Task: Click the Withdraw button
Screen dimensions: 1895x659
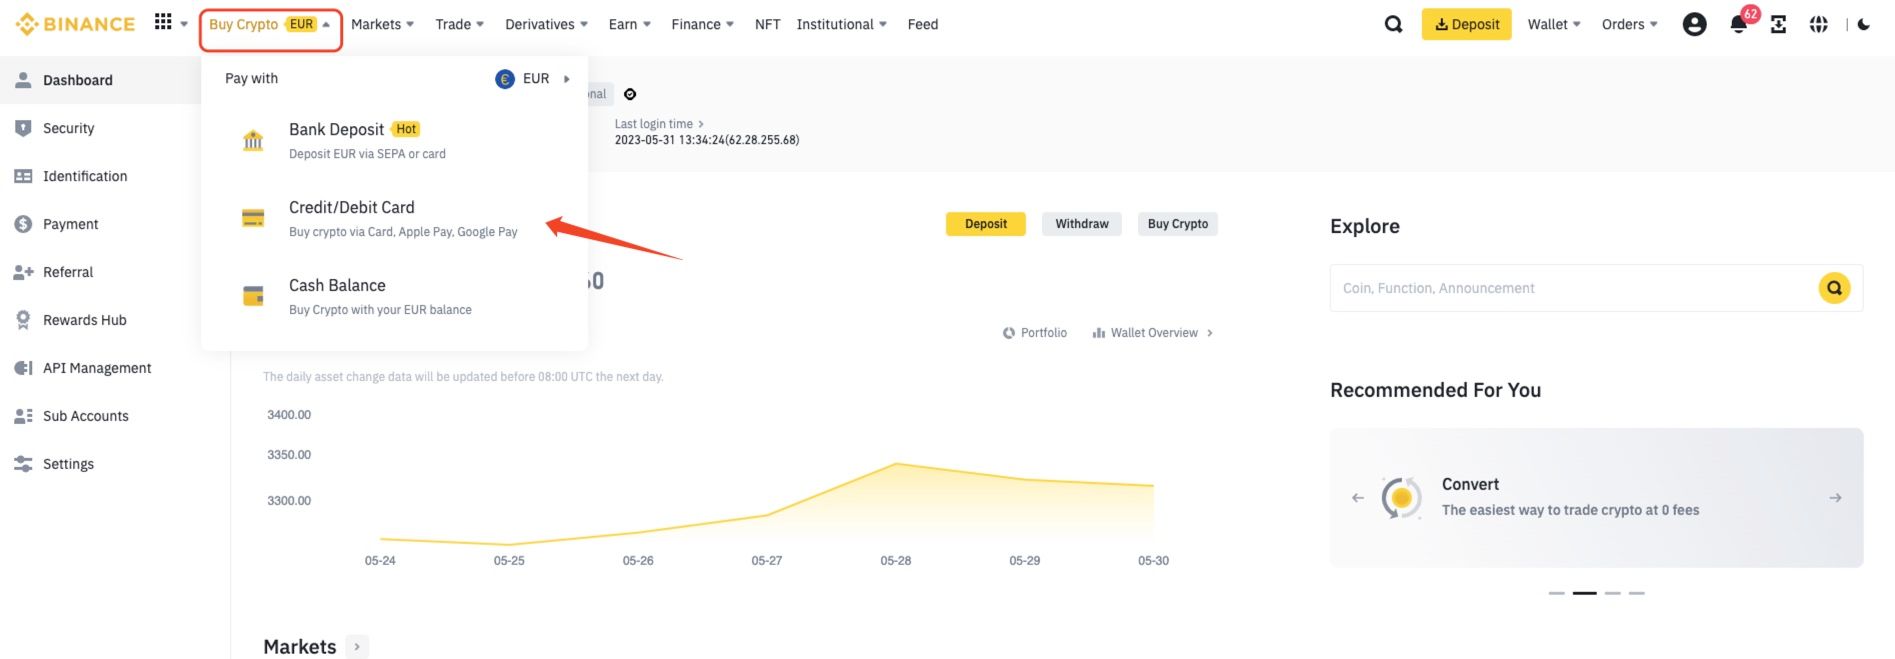Action: 1081,224
